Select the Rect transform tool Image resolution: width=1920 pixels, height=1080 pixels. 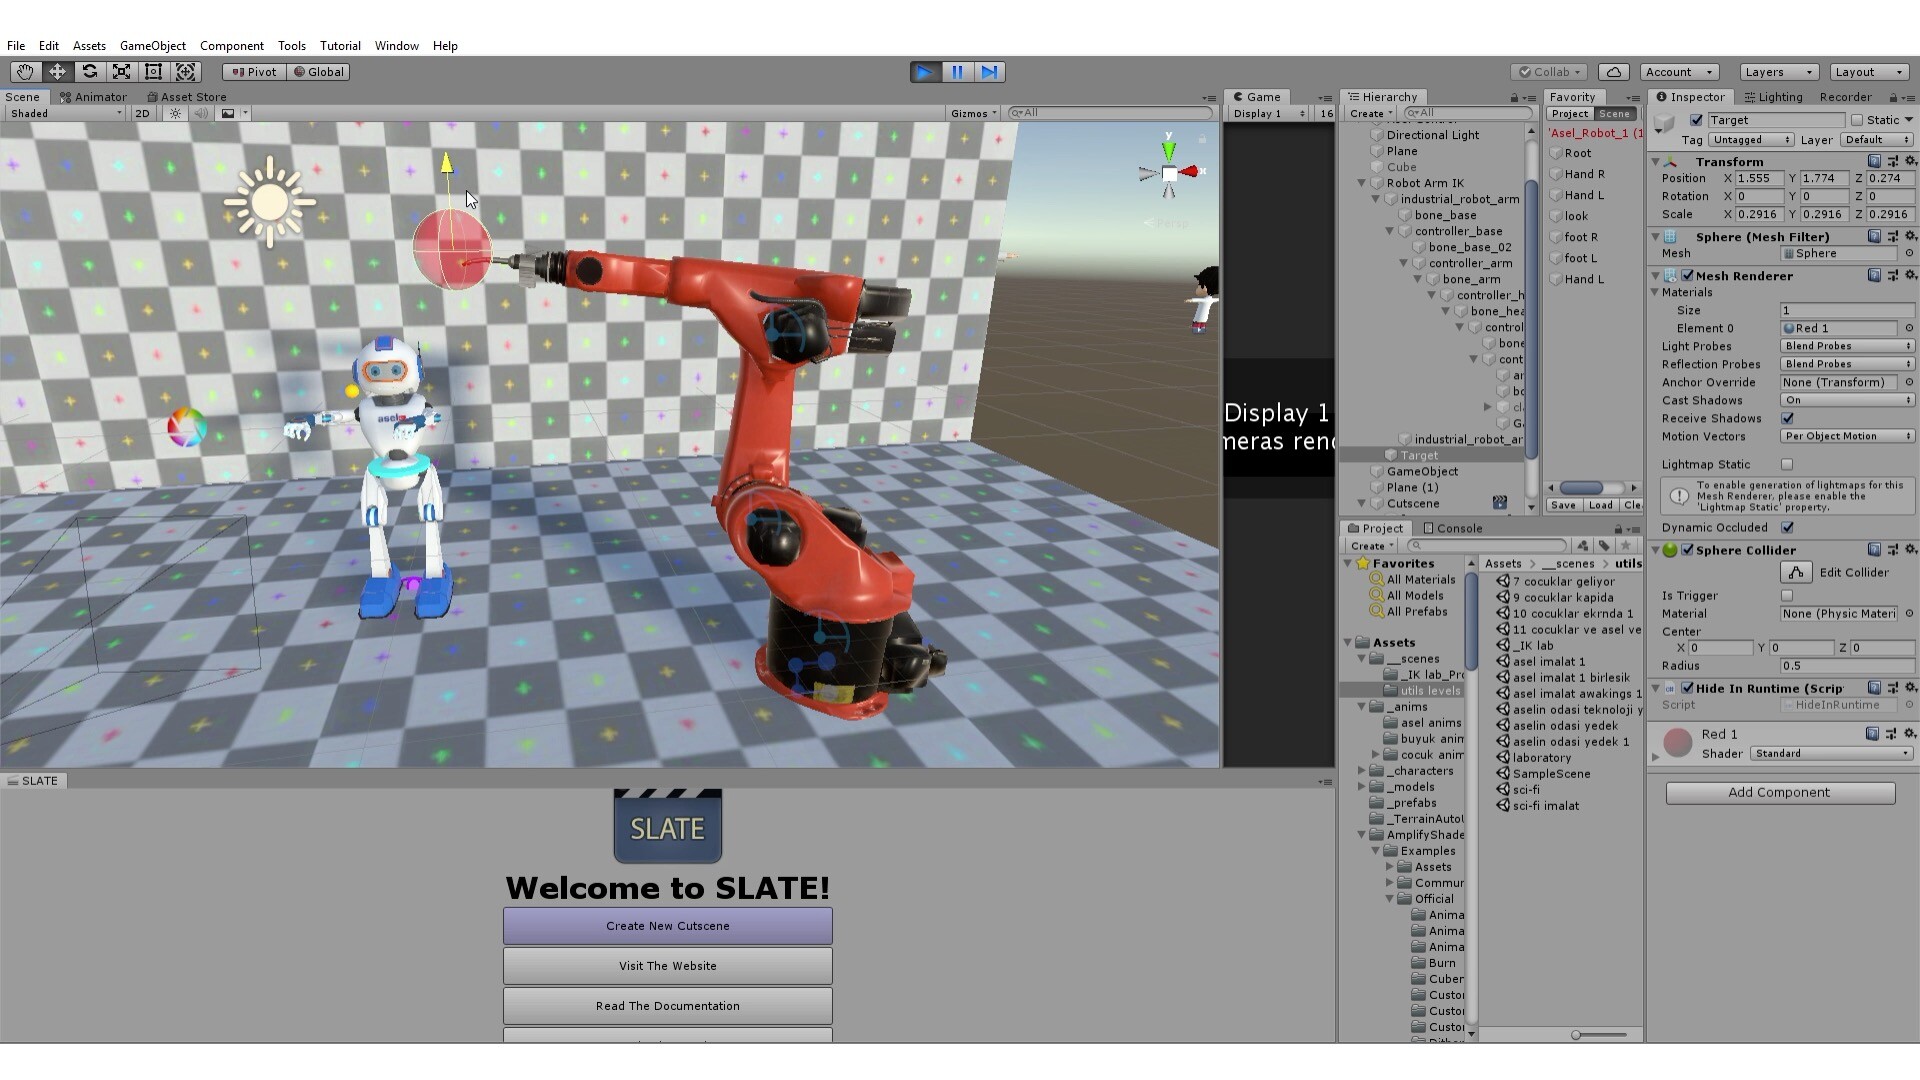(x=153, y=72)
